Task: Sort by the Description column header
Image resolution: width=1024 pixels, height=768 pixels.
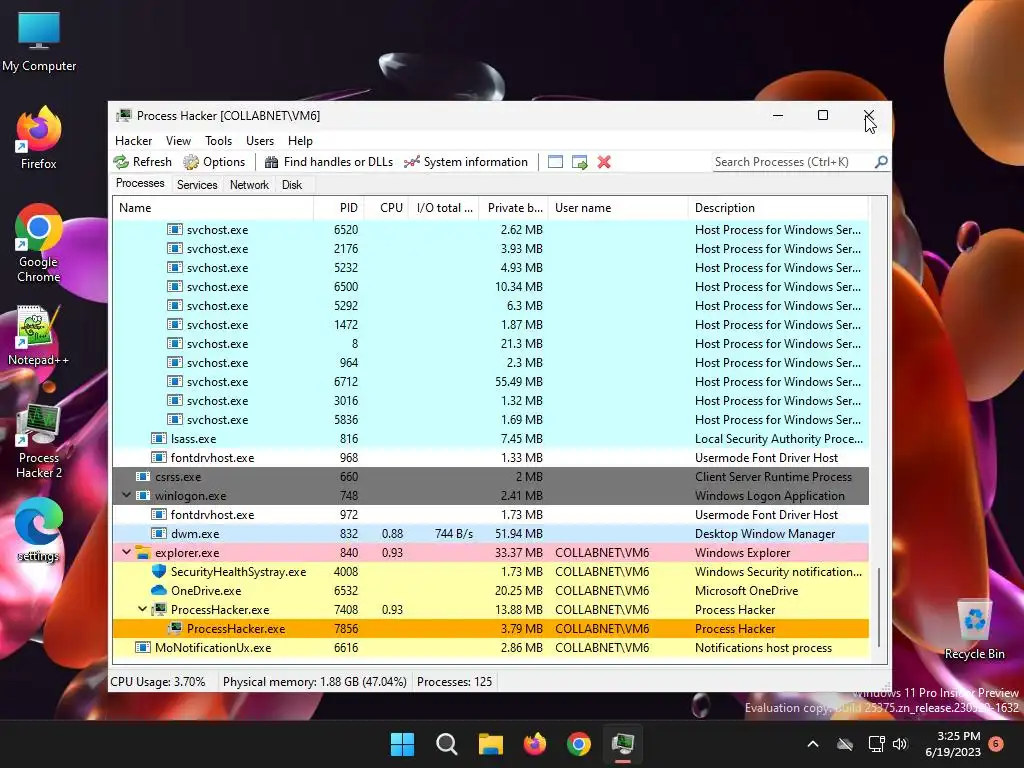Action: point(778,208)
